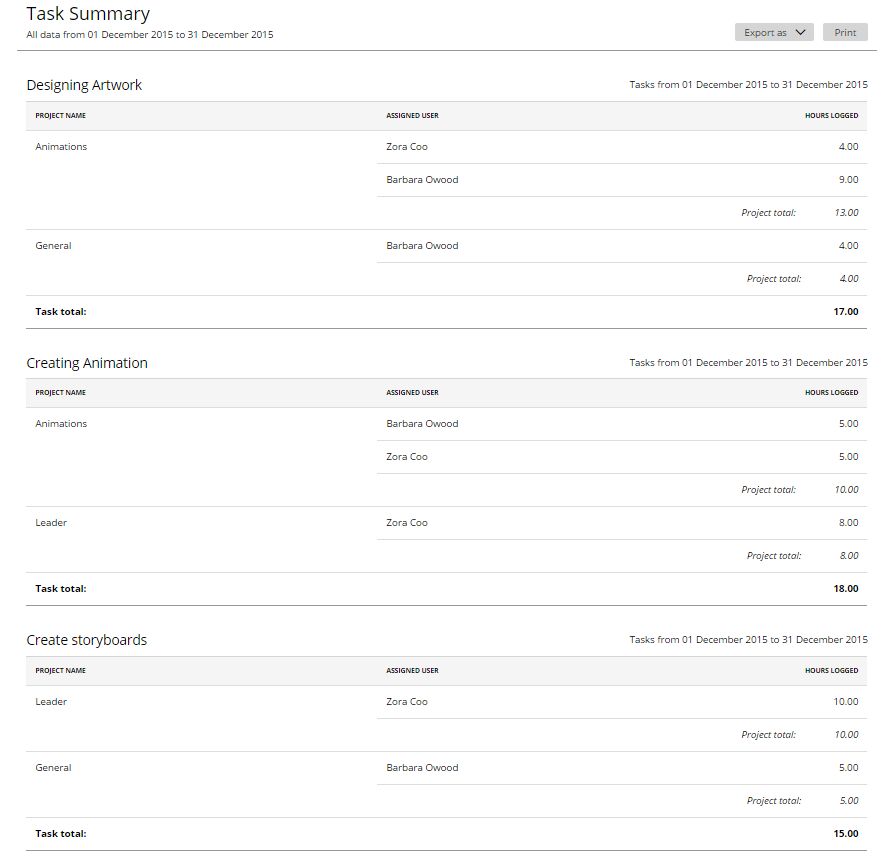Screen dimensions: 896x861
Task: Click the 17.00 task total value
Action: click(x=846, y=312)
